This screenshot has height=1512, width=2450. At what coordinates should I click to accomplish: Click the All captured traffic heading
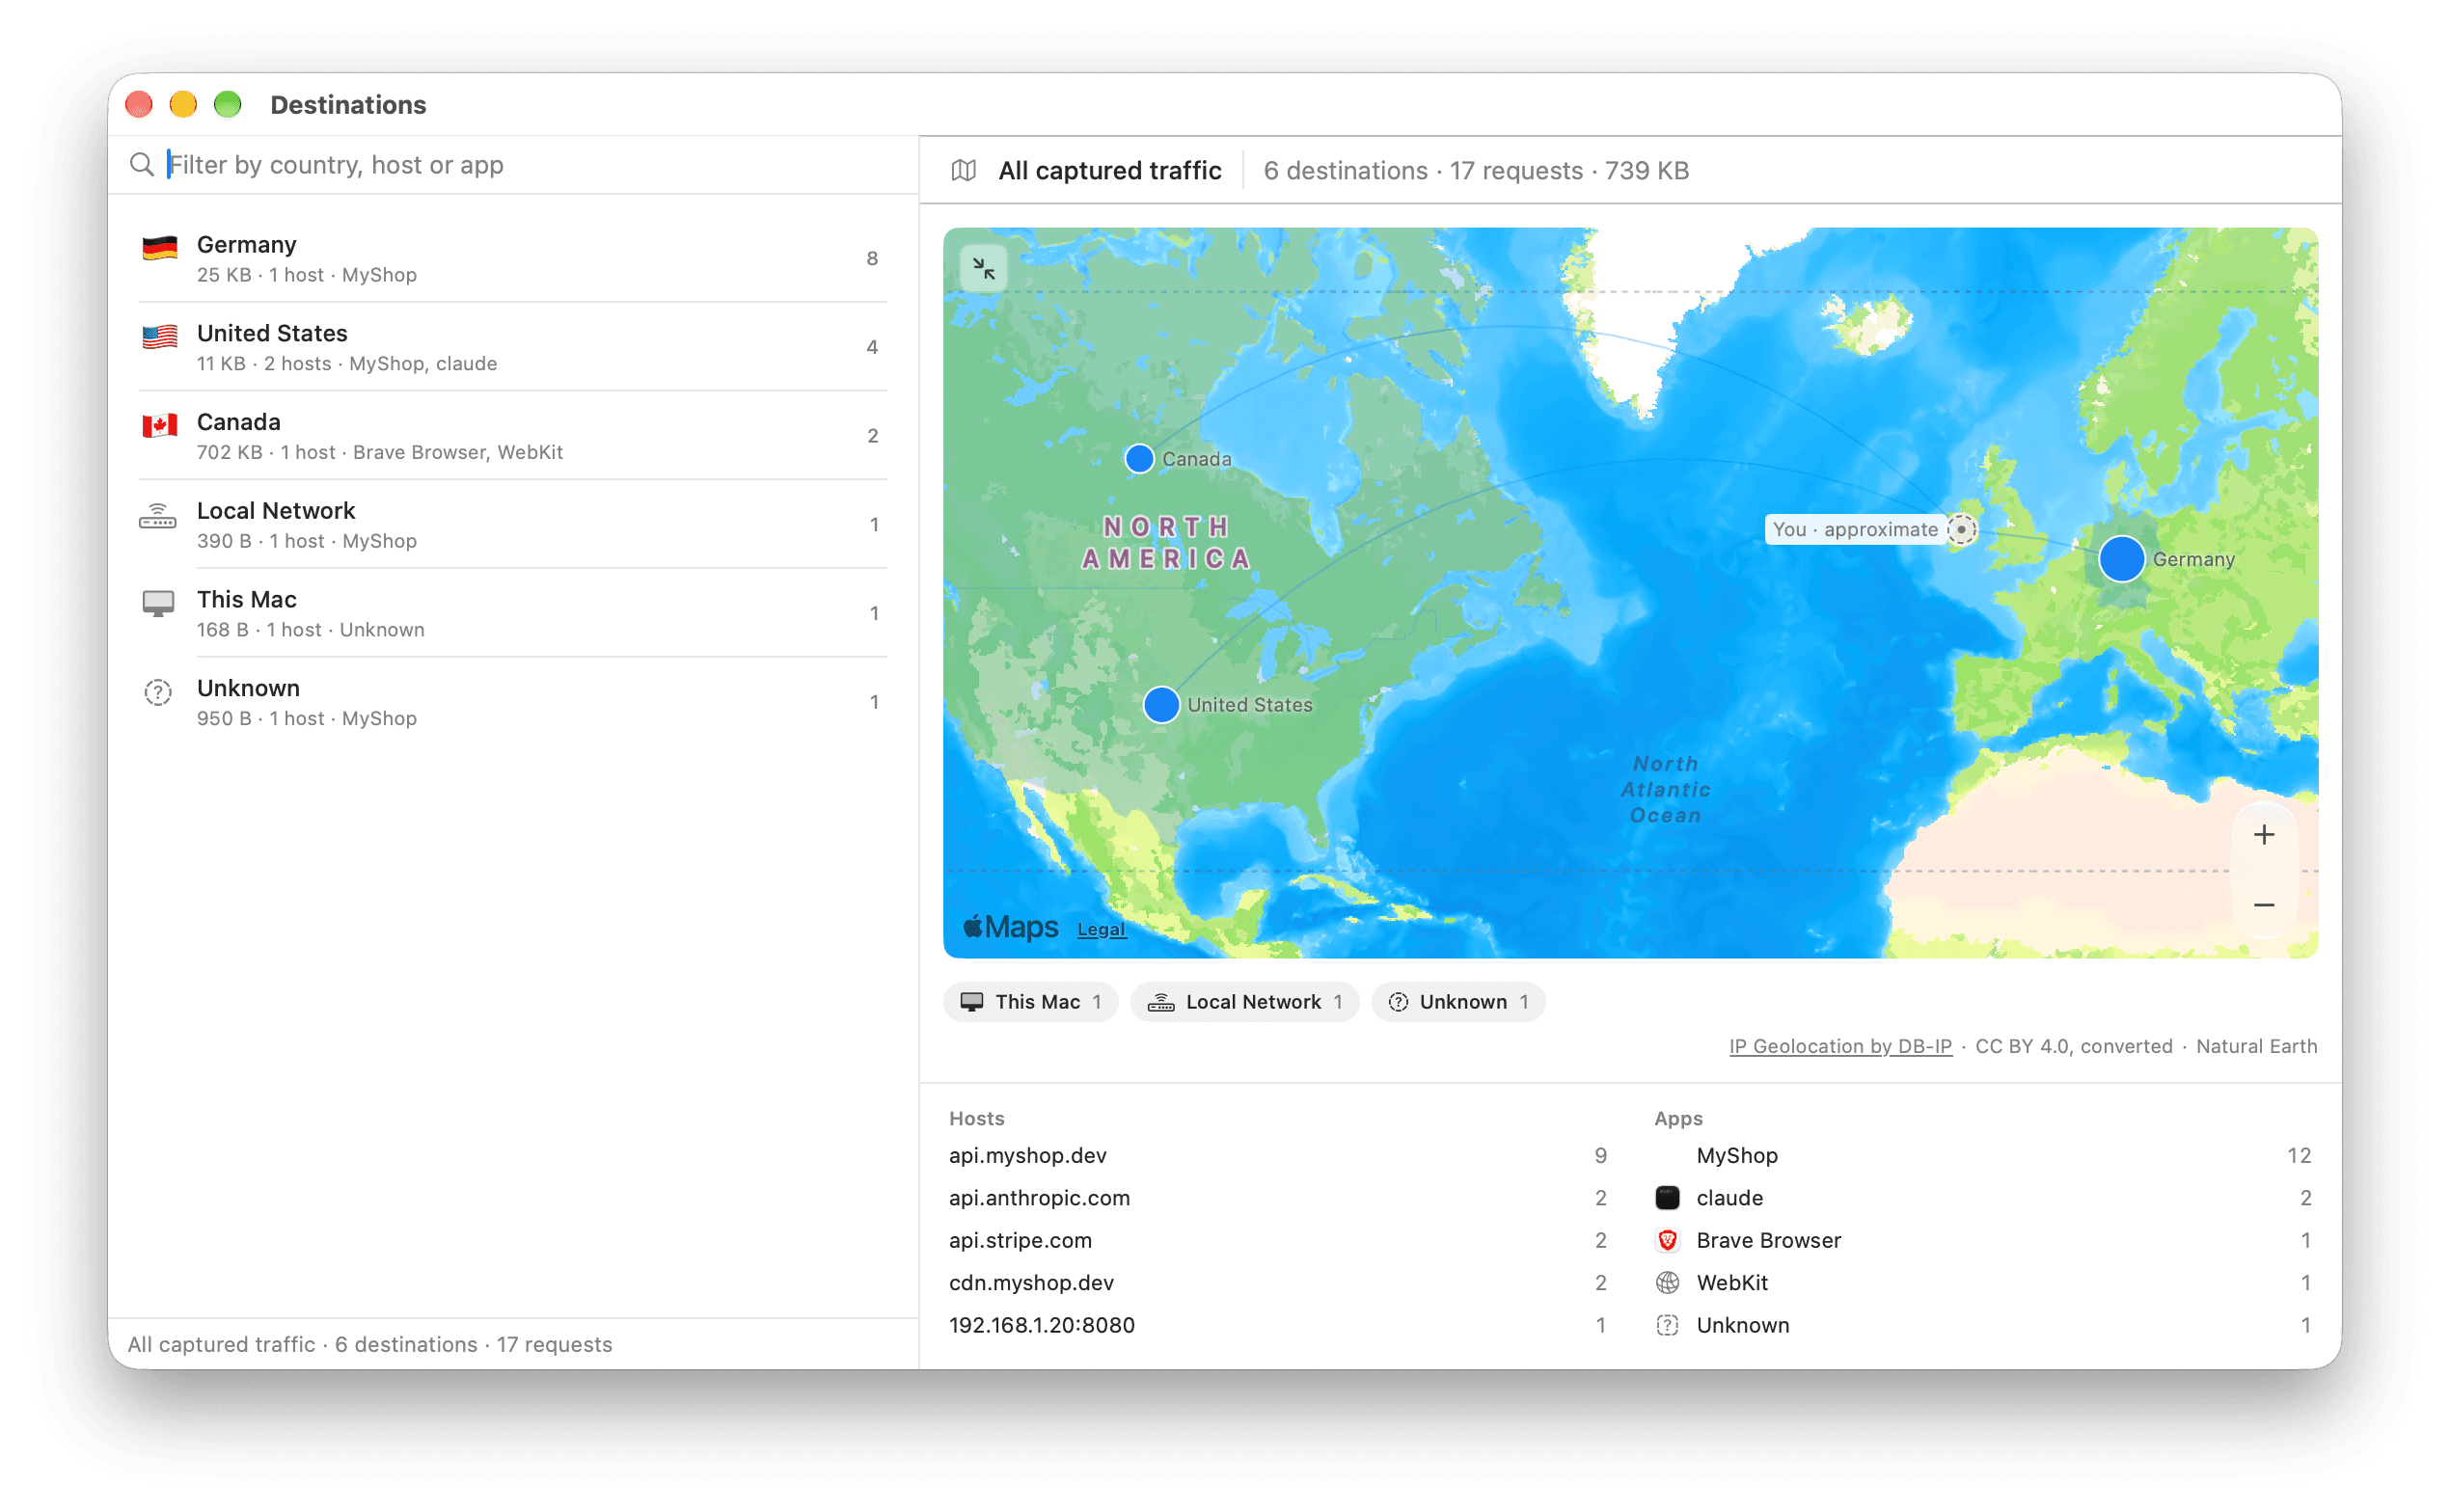pyautogui.click(x=1109, y=170)
